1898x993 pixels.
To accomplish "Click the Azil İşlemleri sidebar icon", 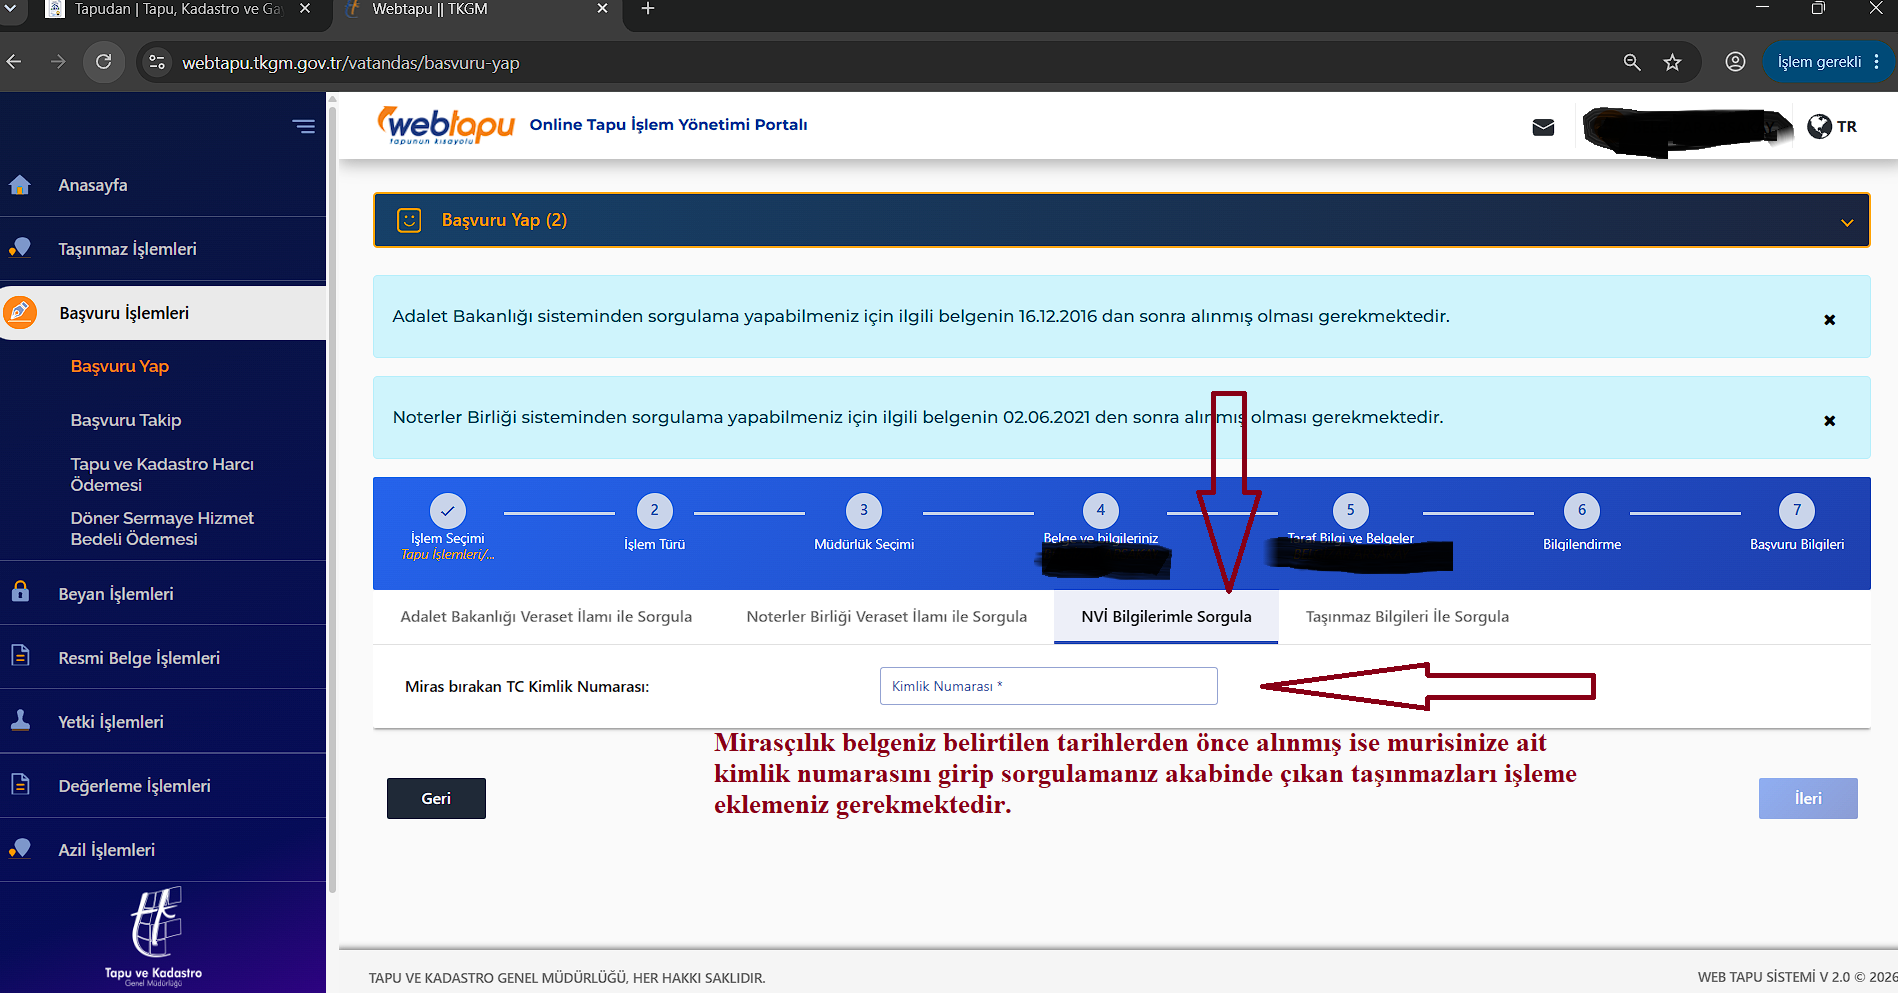I will pyautogui.click(x=19, y=849).
